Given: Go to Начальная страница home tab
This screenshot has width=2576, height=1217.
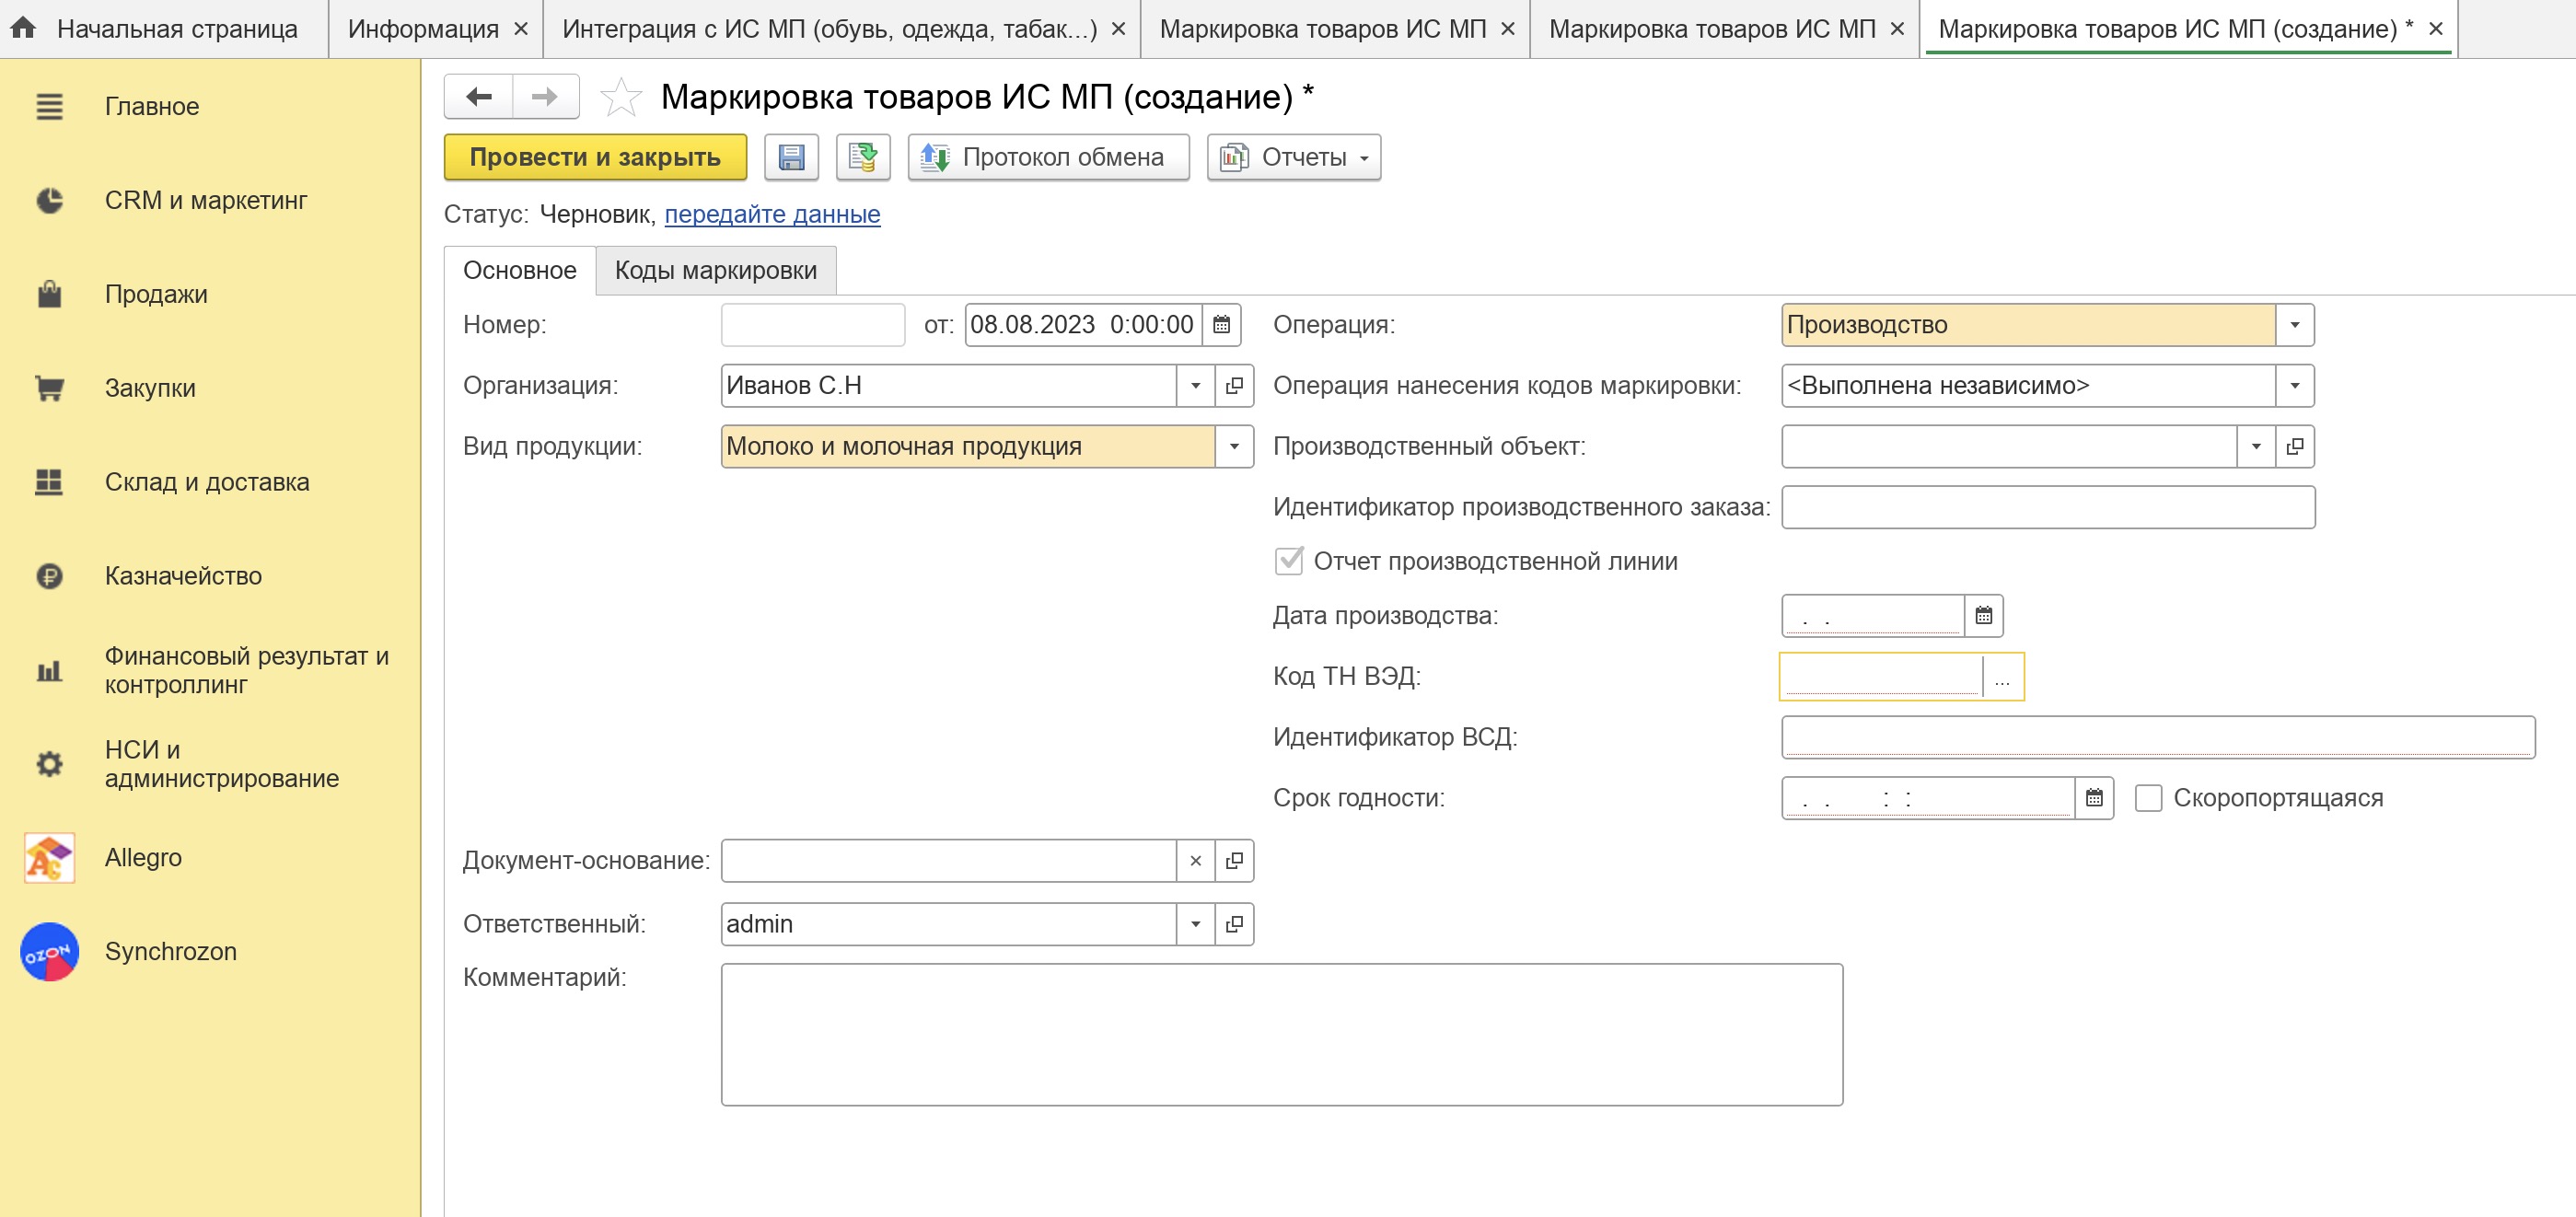Looking at the screenshot, I should (x=165, y=29).
